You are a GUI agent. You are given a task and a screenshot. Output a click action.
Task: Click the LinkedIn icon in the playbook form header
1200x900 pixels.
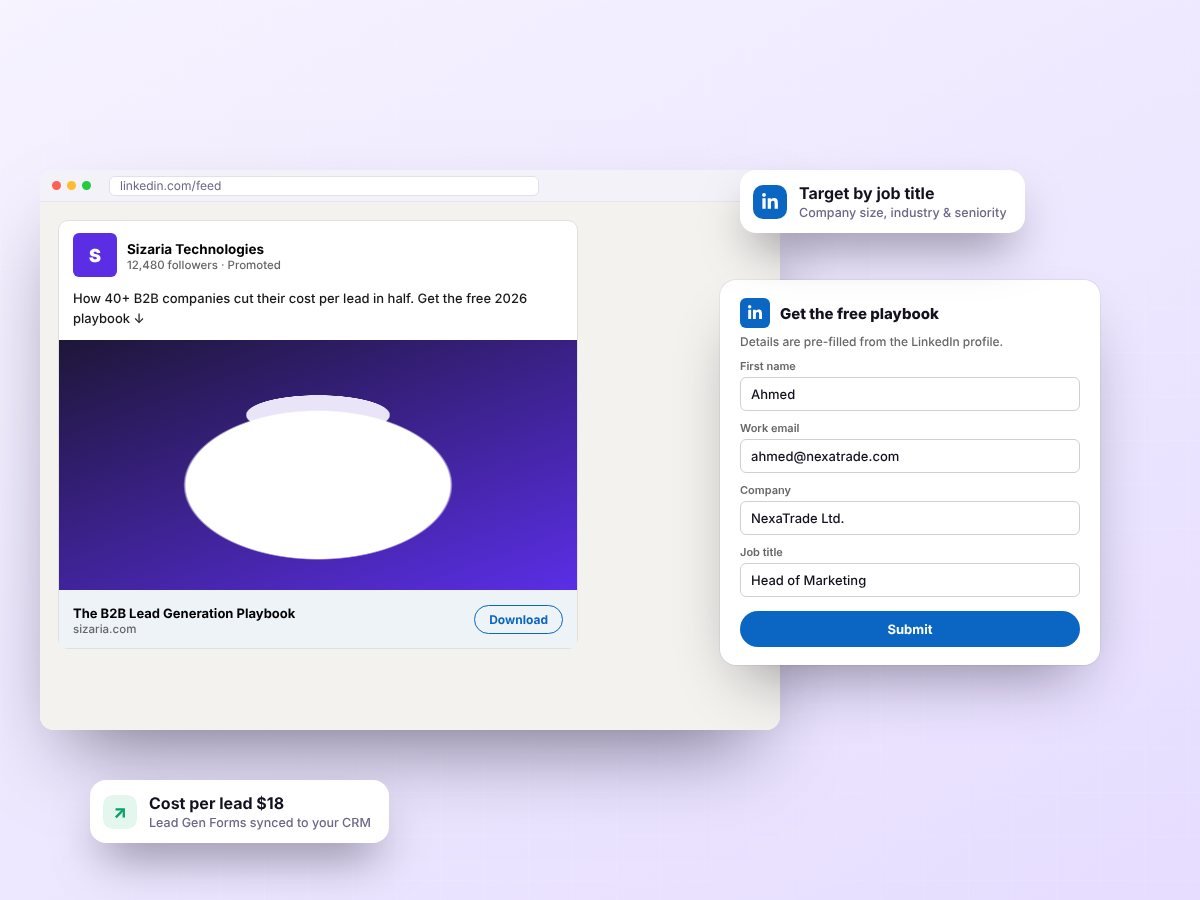[x=755, y=313]
